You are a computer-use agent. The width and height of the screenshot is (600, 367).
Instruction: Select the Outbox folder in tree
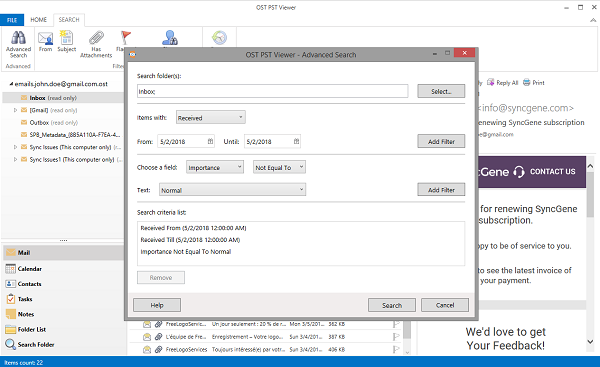coord(49,122)
